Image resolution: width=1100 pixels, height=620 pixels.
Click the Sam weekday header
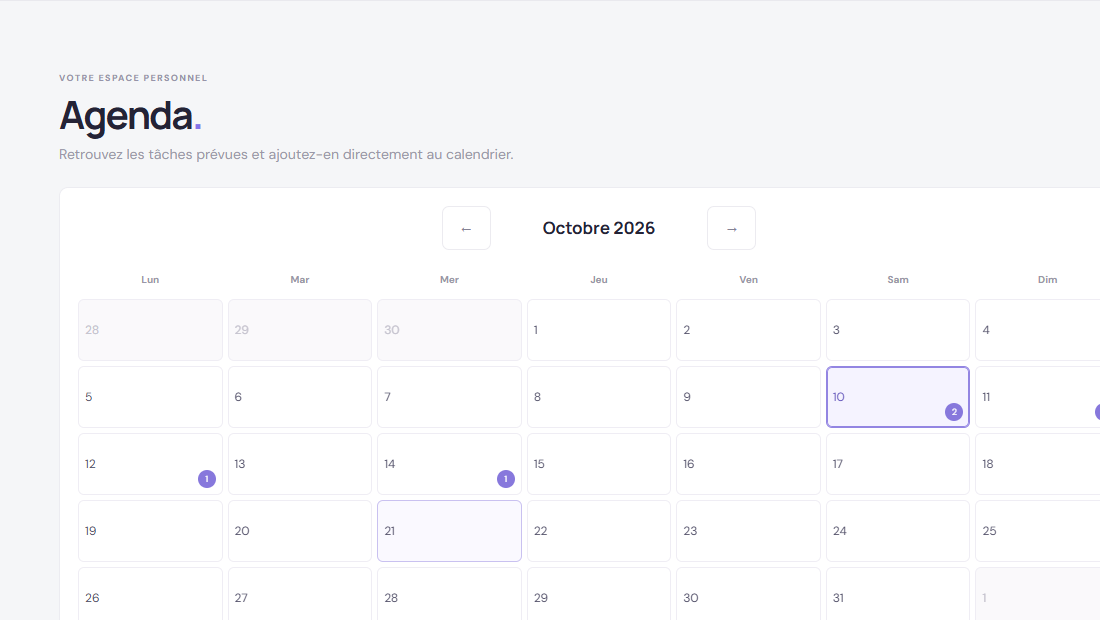point(897,279)
